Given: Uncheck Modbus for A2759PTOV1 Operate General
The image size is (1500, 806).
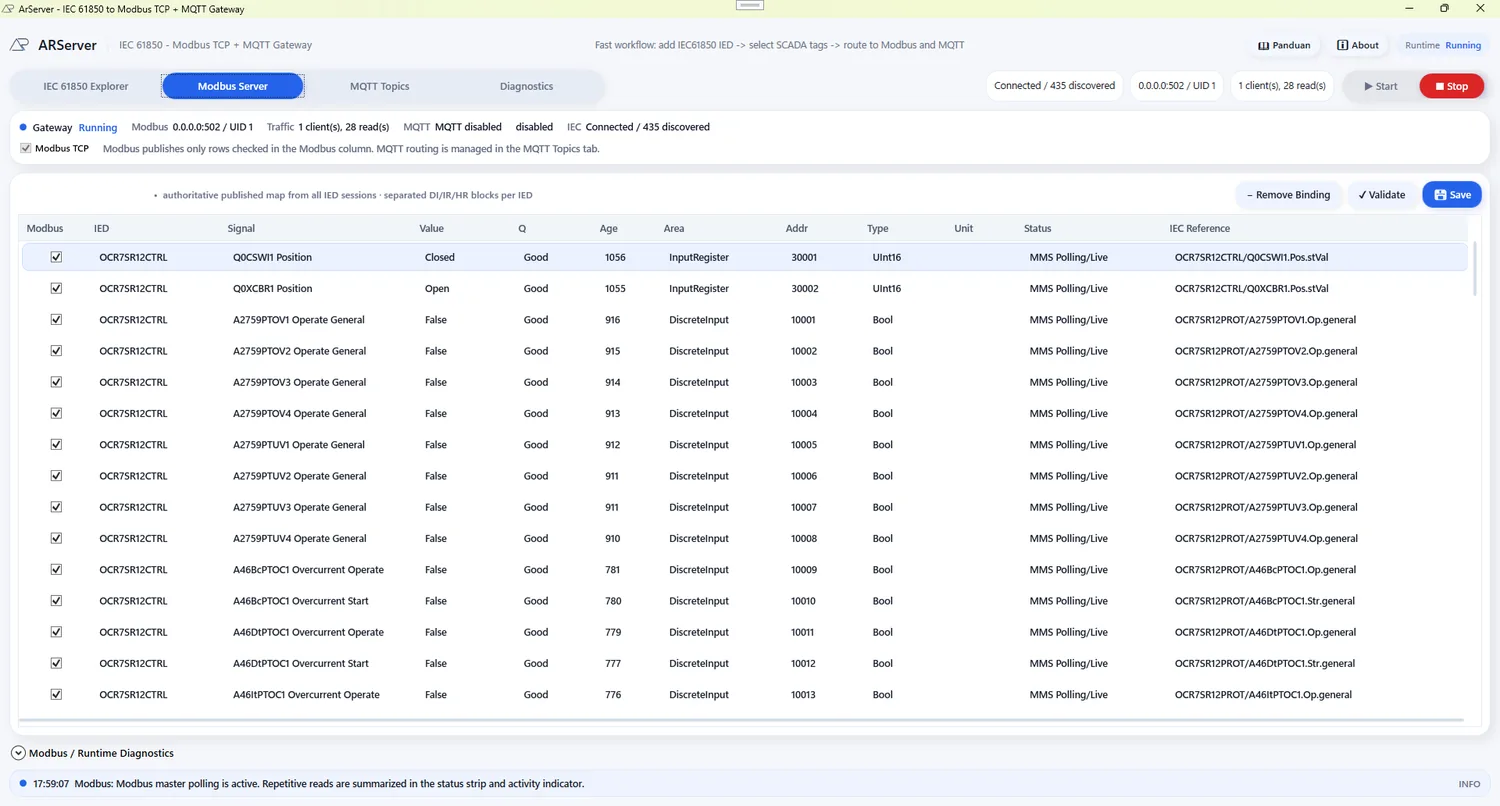Looking at the screenshot, I should [x=56, y=320].
